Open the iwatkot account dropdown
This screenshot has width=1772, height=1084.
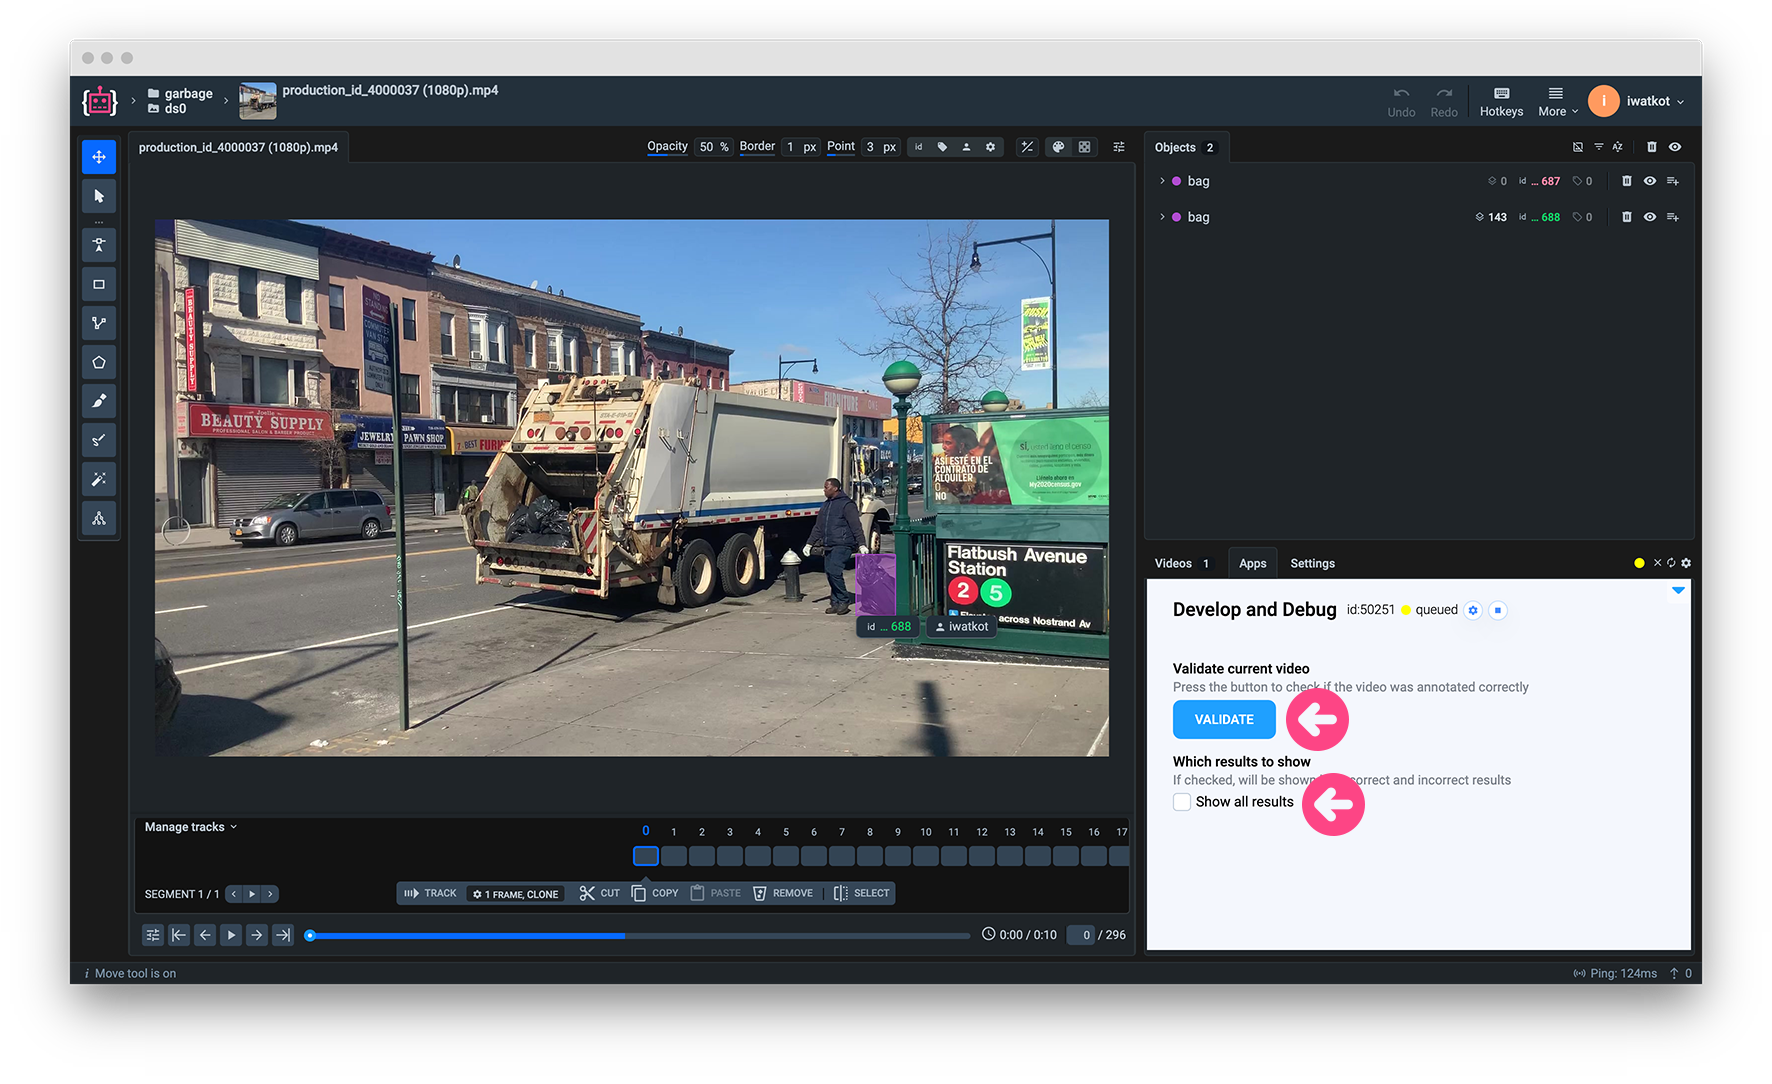(1637, 101)
